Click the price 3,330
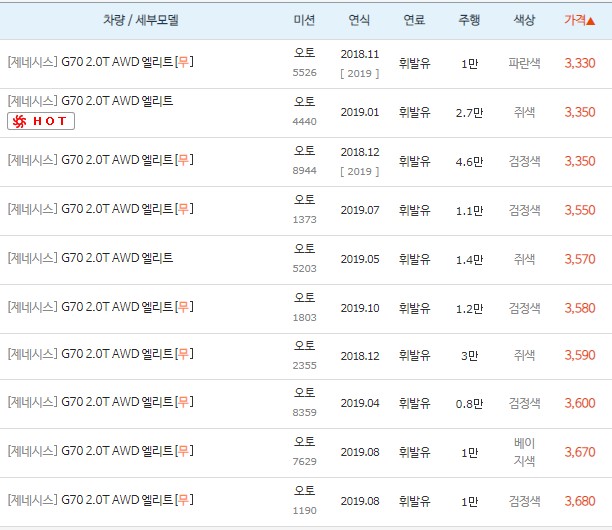This screenshot has height=530, width=612. (x=580, y=63)
